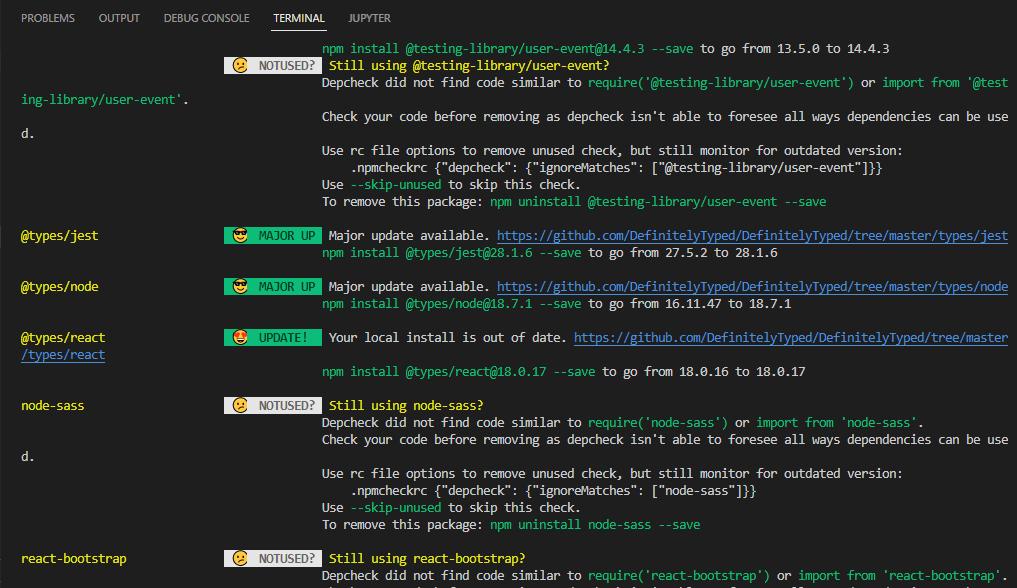Follow the GitHub link ending in types/node
Viewport: 1017px width, 588px height.
(752, 287)
